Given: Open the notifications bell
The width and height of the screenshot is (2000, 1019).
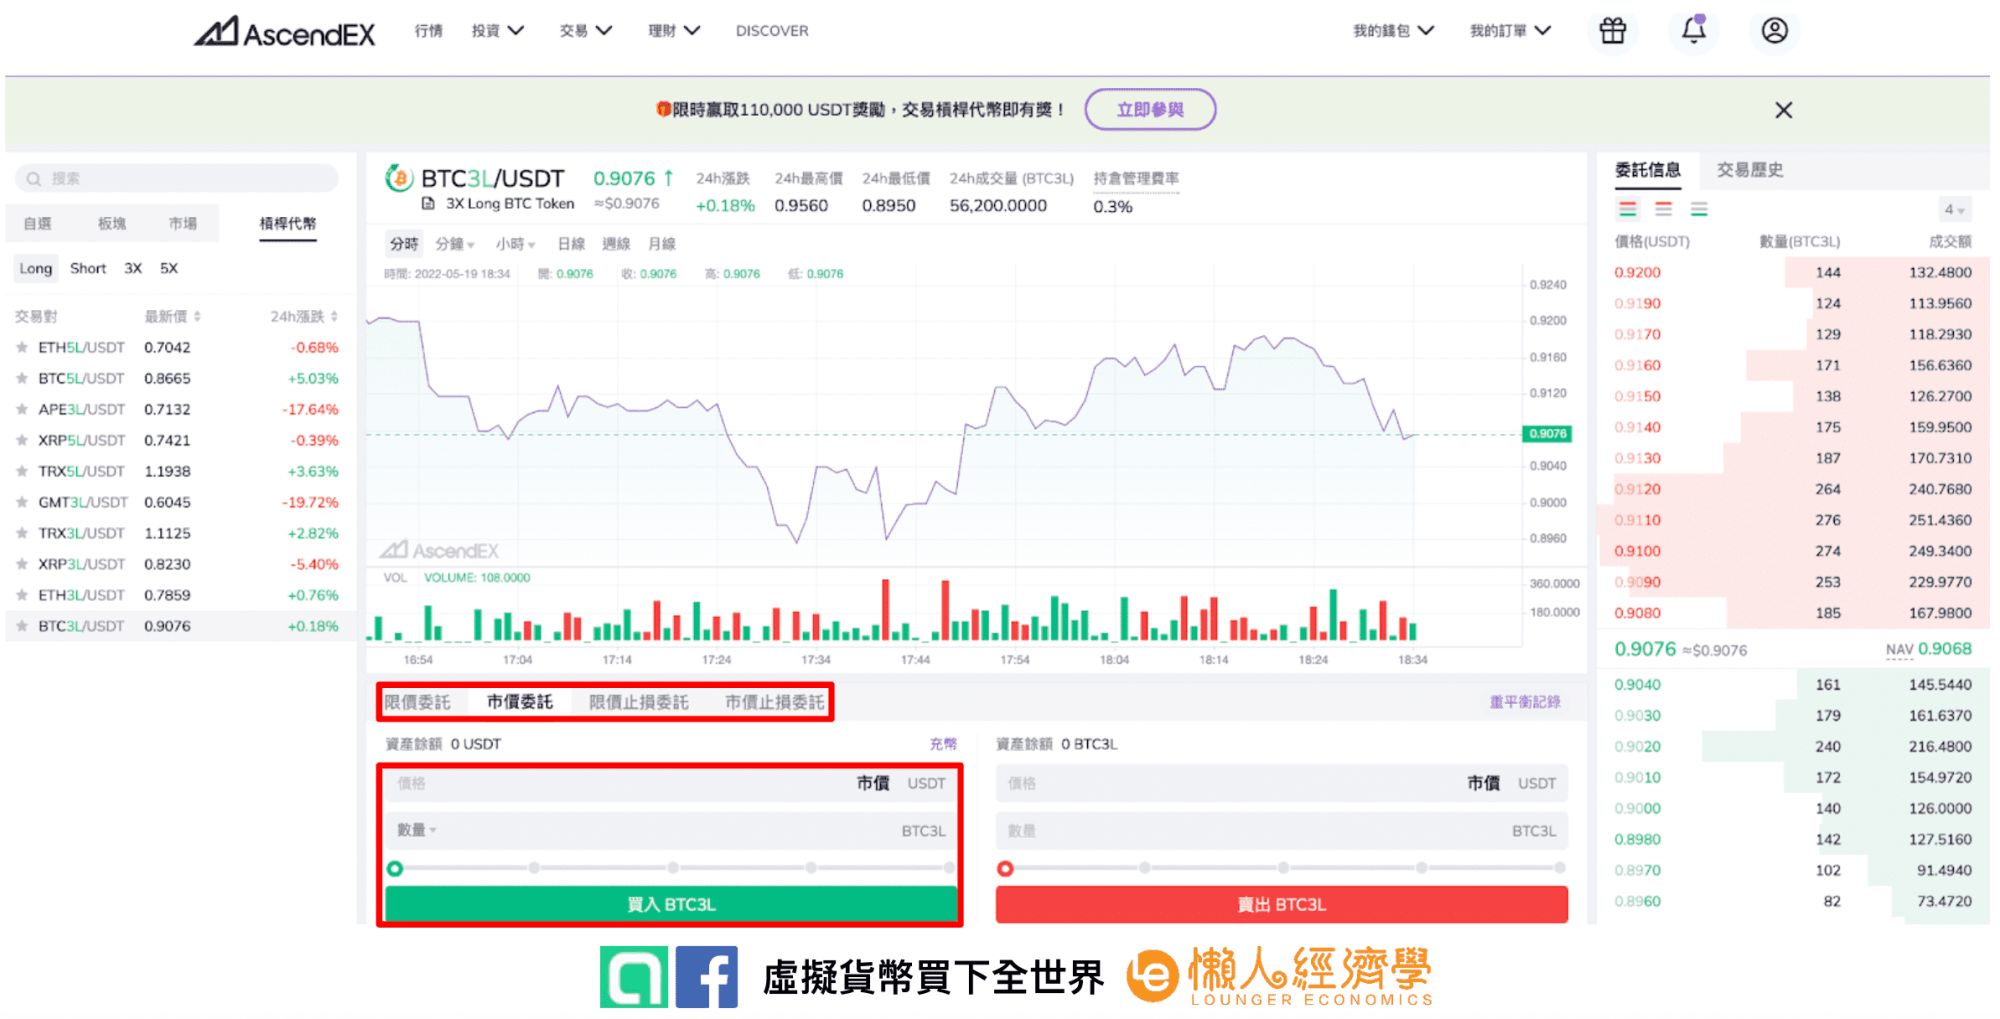Looking at the screenshot, I should pos(1693,30).
